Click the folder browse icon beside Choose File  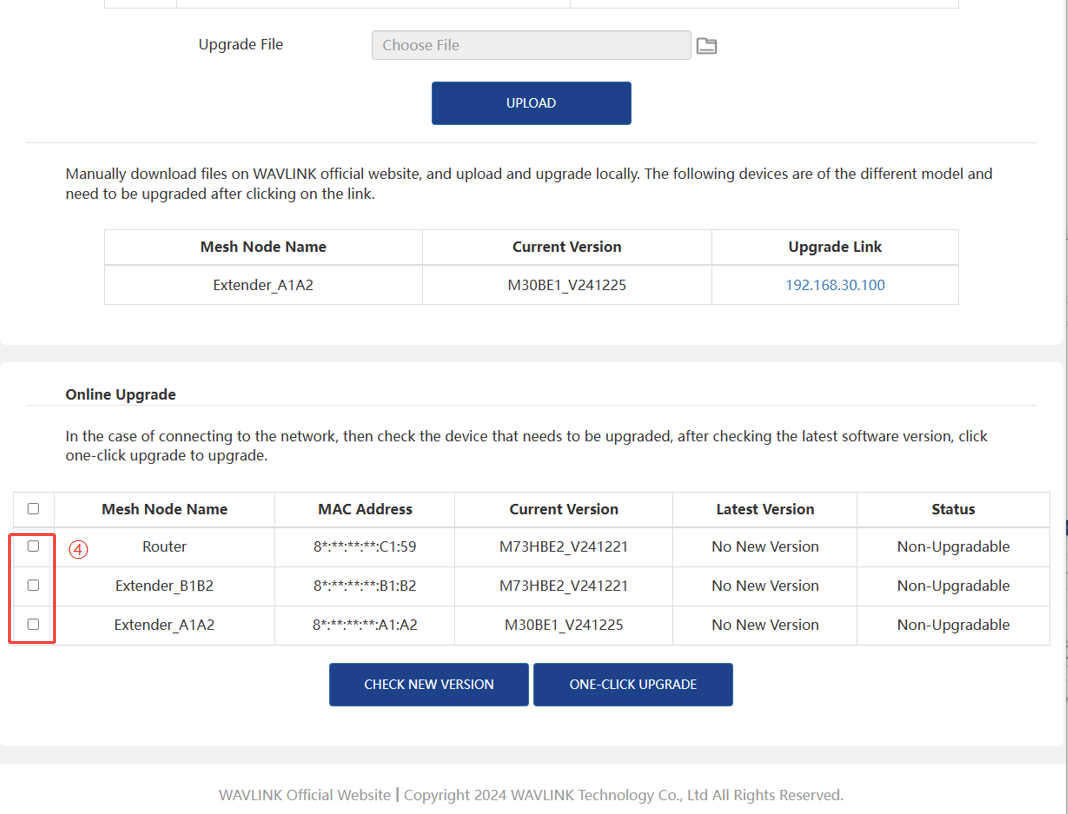tap(706, 46)
